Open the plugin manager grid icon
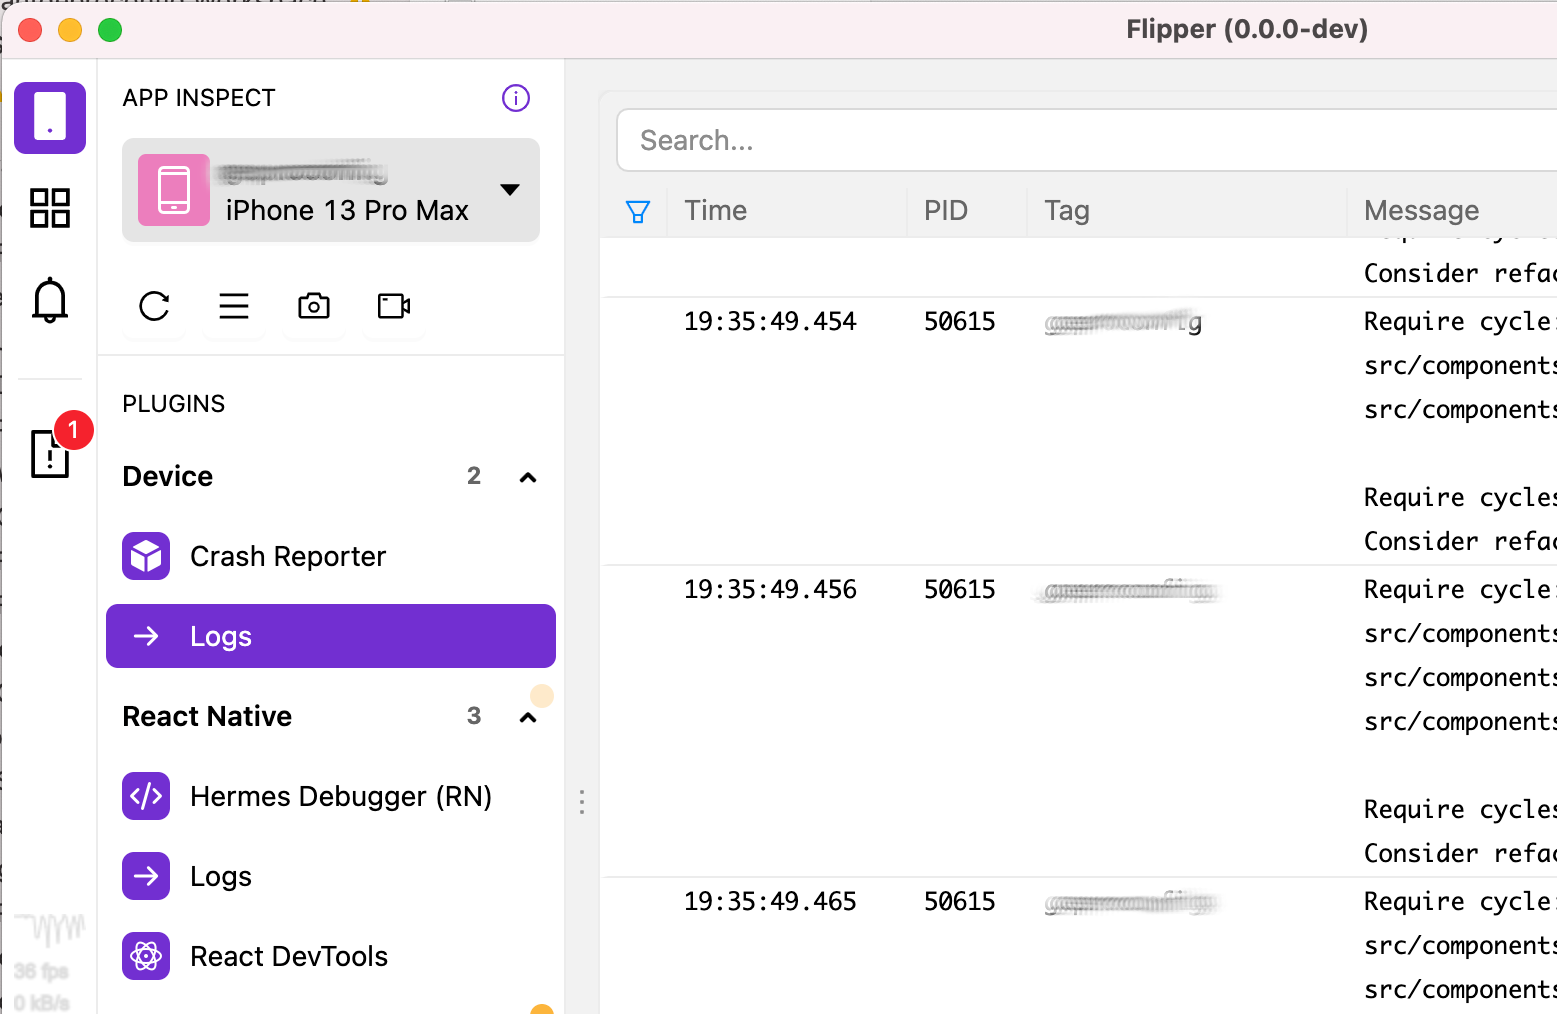 [50, 208]
